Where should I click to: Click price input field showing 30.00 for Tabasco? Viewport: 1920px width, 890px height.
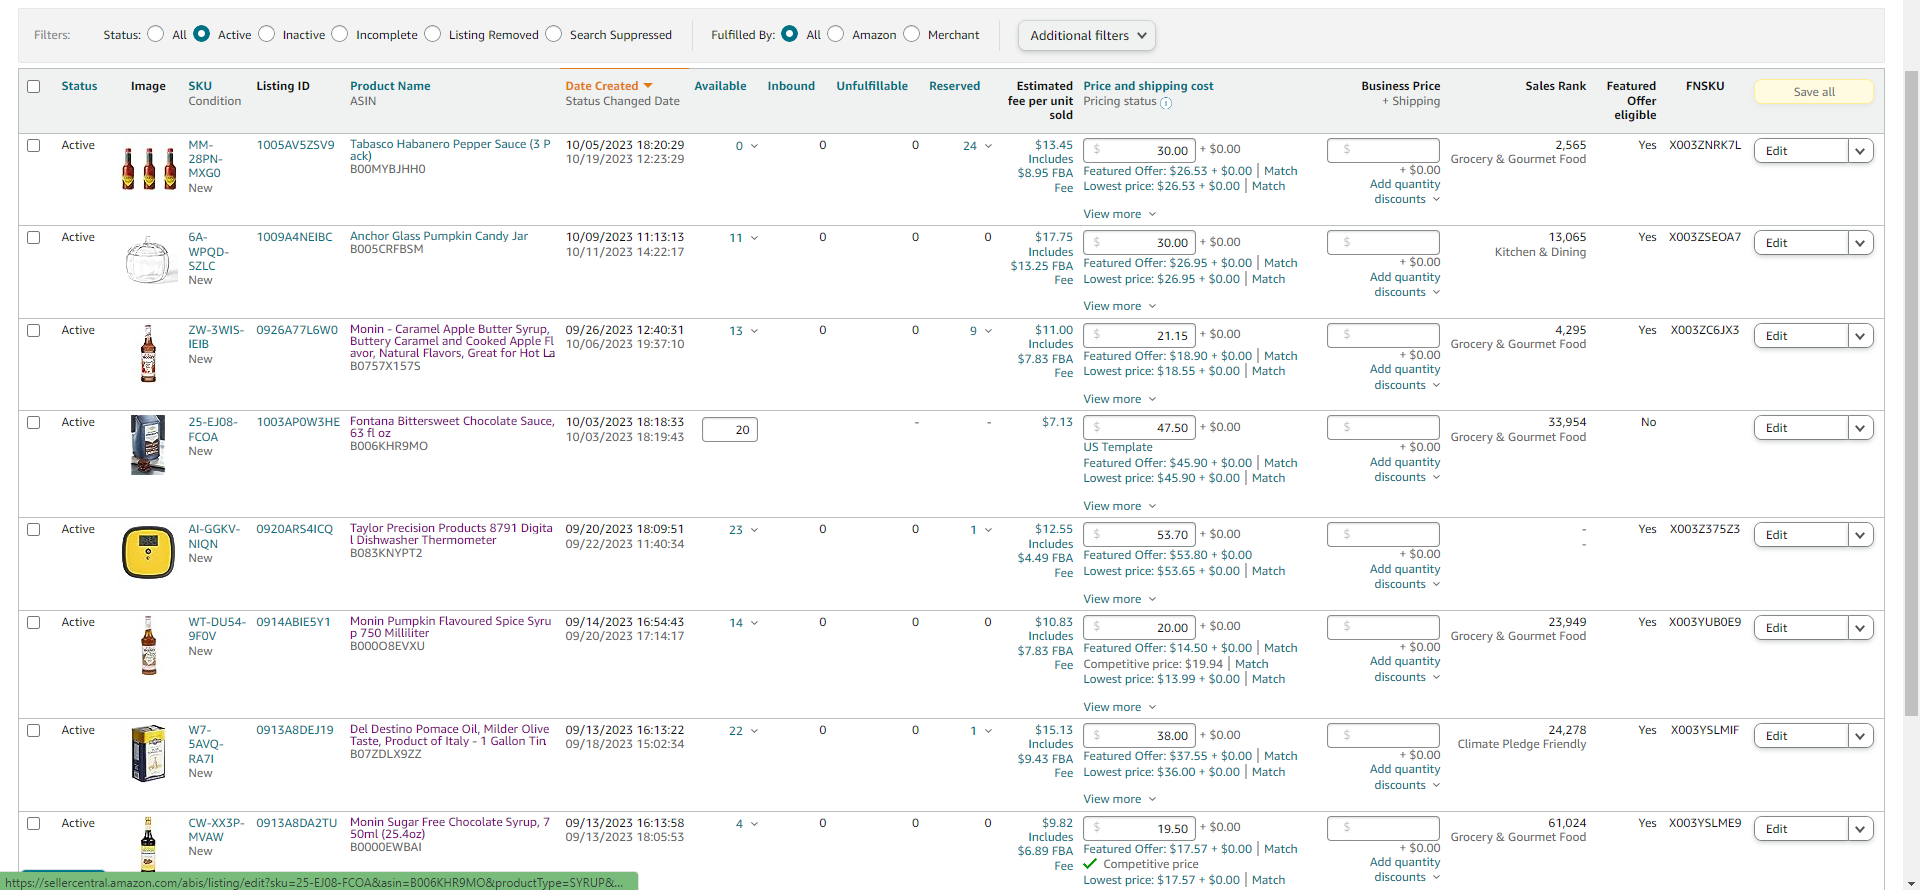1139,150
